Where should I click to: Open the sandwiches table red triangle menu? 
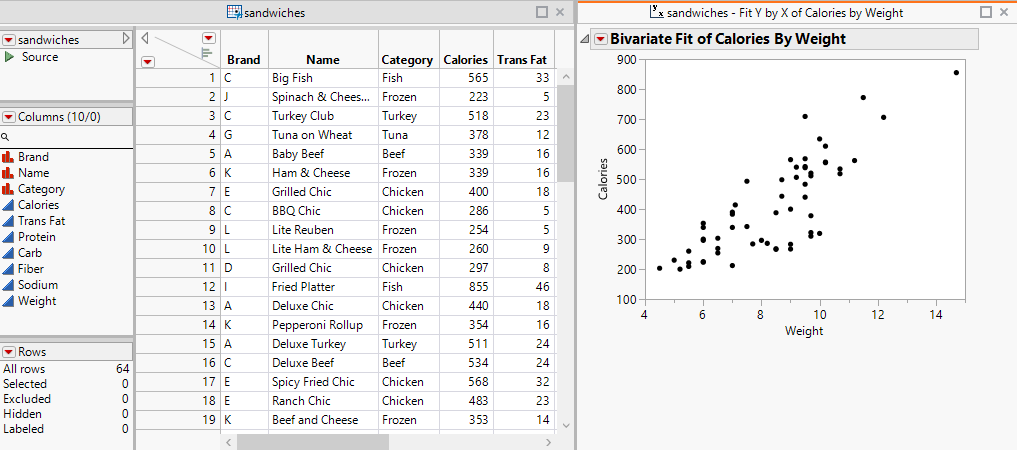9,39
